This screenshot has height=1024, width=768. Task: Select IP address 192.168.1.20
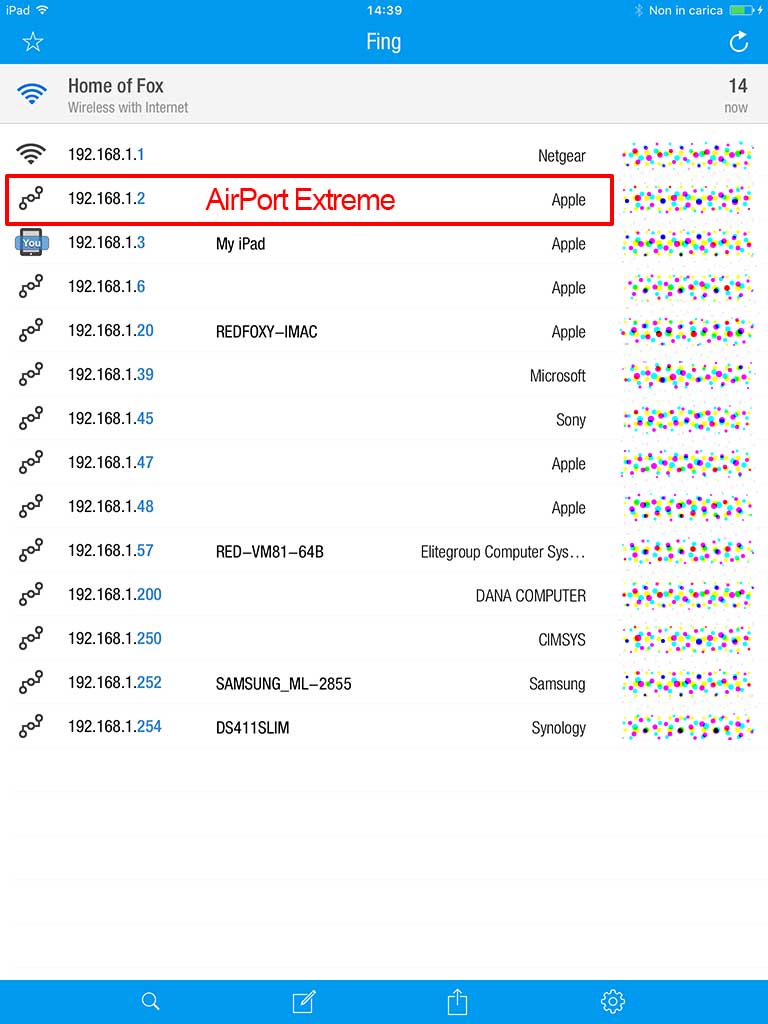111,330
